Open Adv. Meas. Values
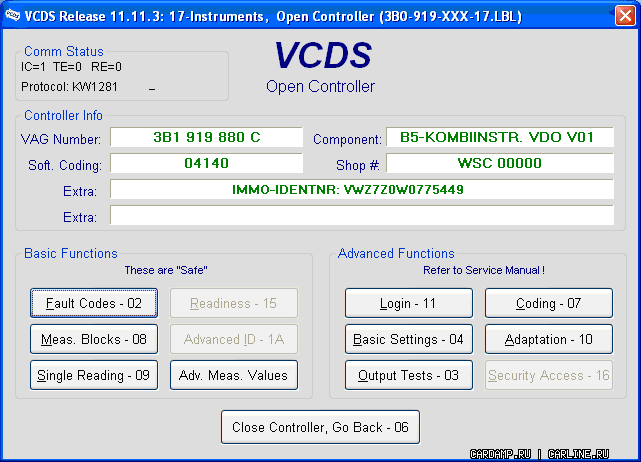The height and width of the screenshot is (462, 641). [x=233, y=375]
